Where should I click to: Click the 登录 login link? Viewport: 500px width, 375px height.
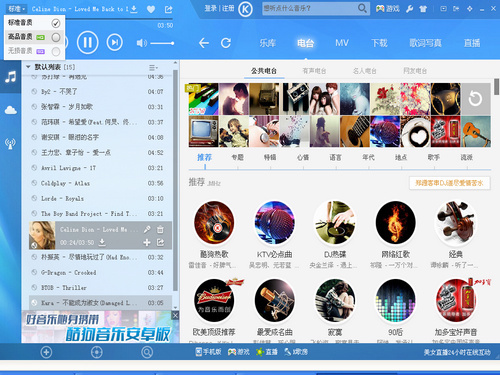(x=210, y=8)
